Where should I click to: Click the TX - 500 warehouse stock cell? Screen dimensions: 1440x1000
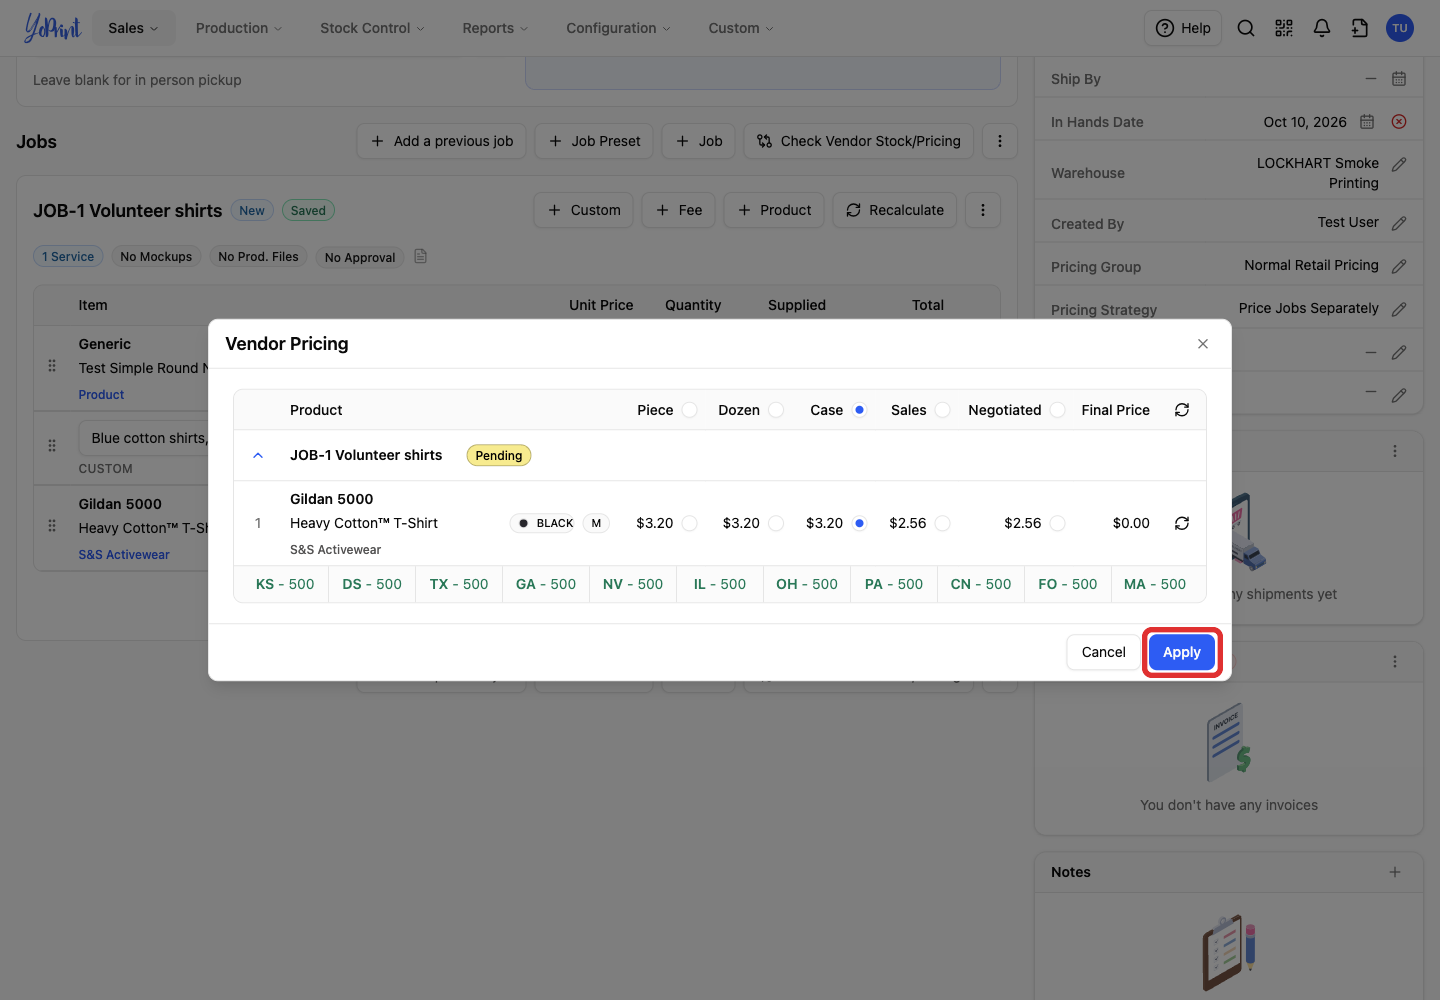pos(459,584)
